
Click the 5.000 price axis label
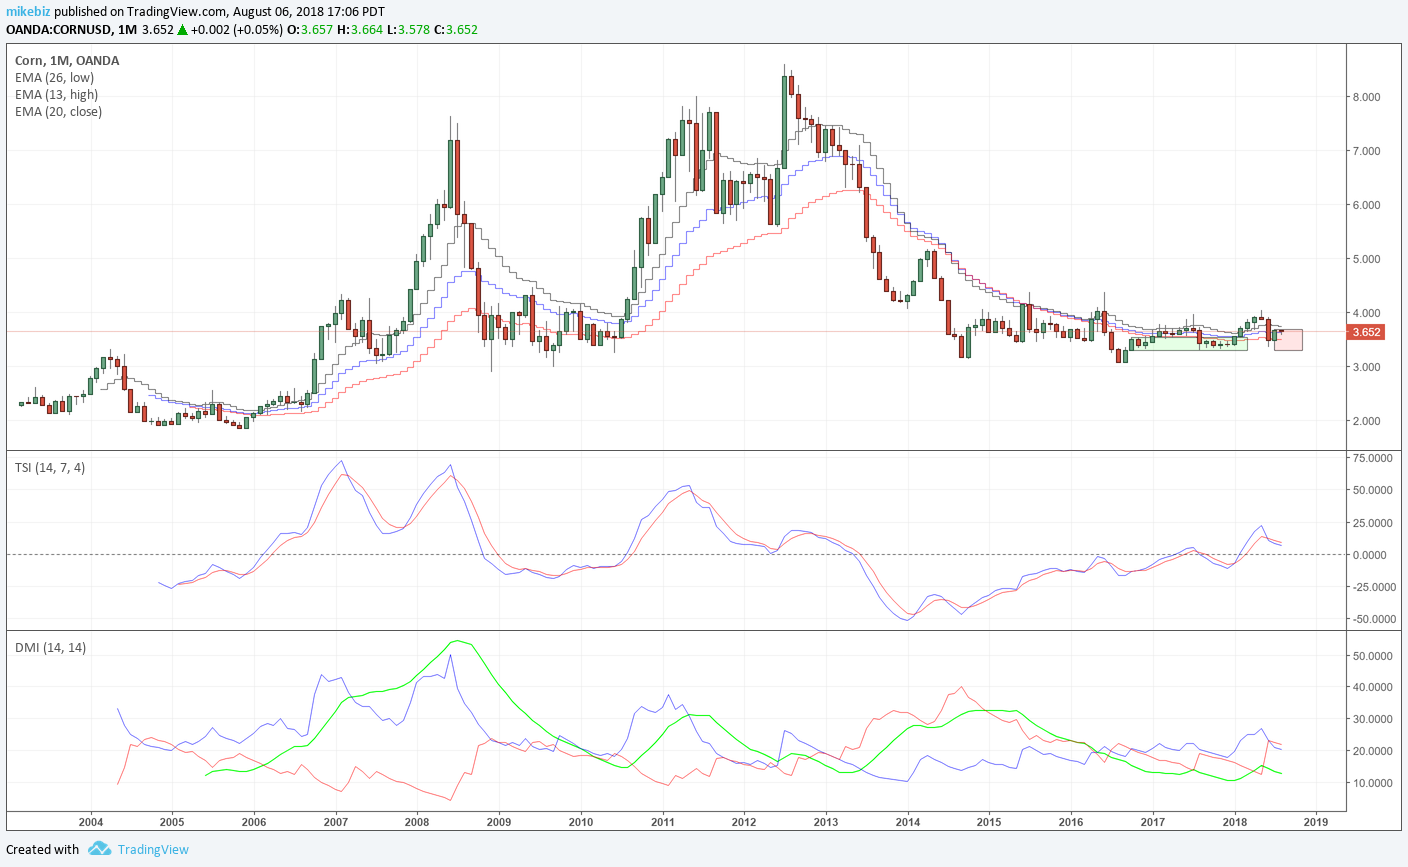tap(1366, 259)
